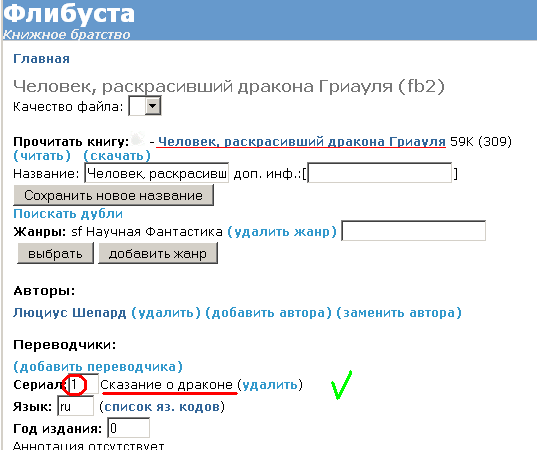Open Поискать дубли link
The image size is (537, 450).
click(x=68, y=214)
